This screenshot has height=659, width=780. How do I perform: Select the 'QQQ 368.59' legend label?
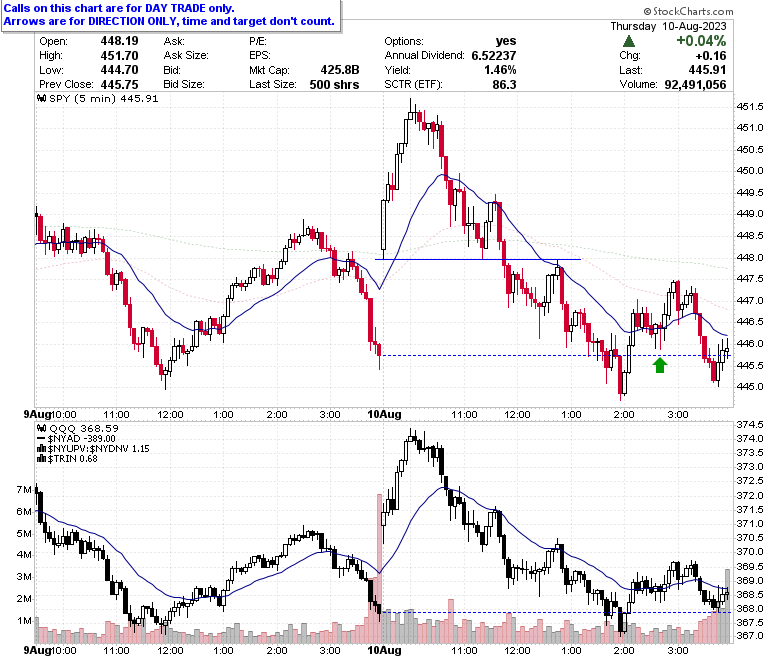[x=84, y=428]
